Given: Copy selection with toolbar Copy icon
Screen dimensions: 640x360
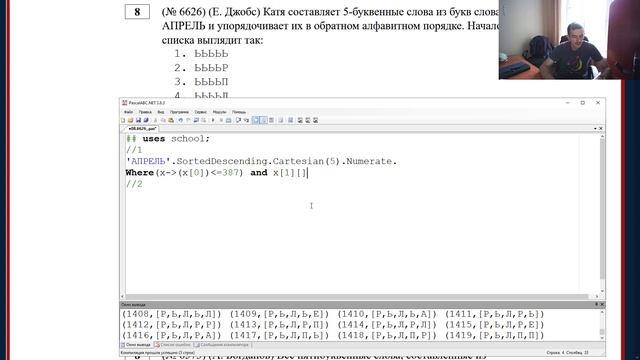Looking at the screenshot, I should click(163, 120).
